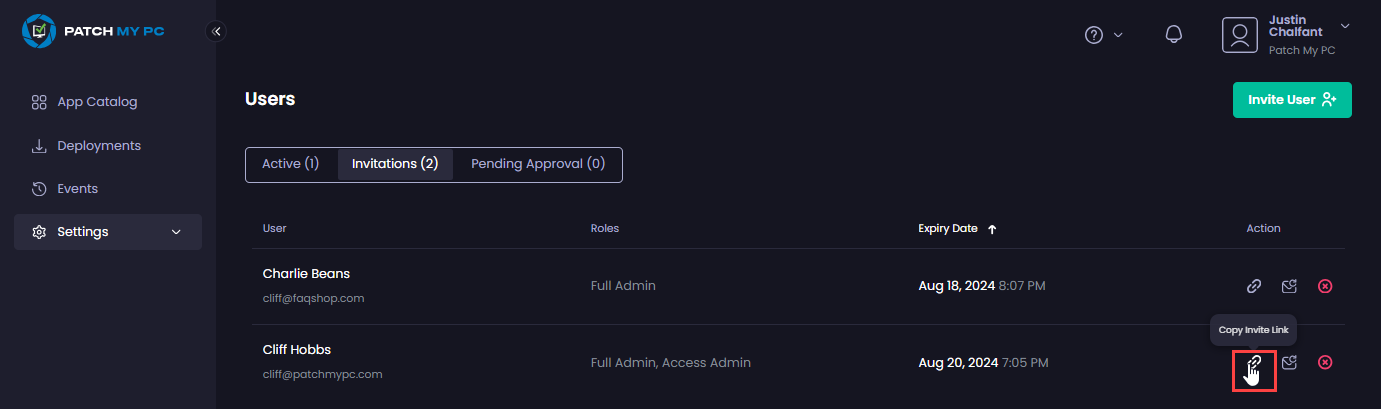
Task: Copy invite link for Cliff Hobbs
Action: (x=1254, y=363)
